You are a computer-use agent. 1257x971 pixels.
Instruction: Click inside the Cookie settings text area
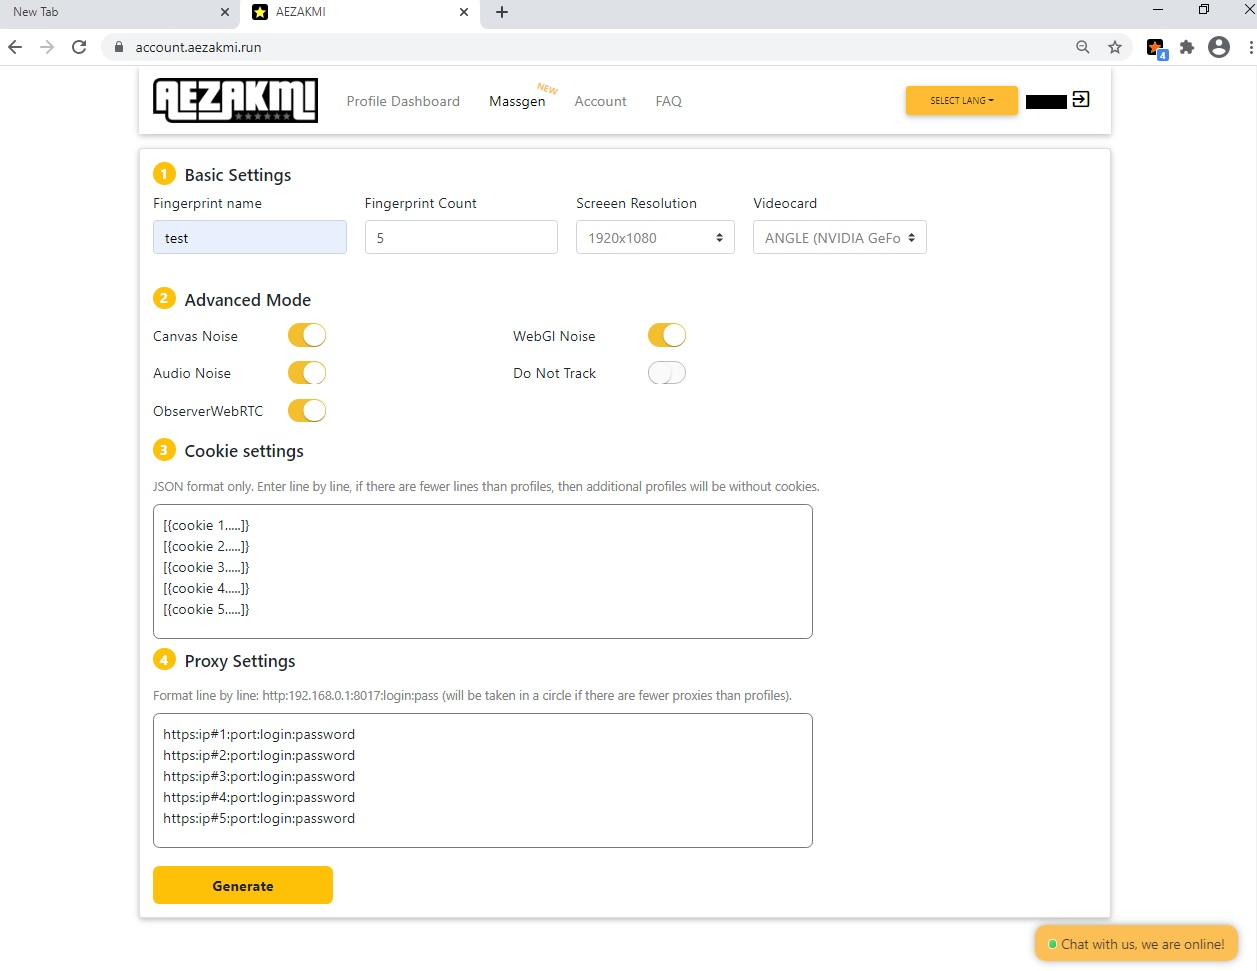point(483,571)
